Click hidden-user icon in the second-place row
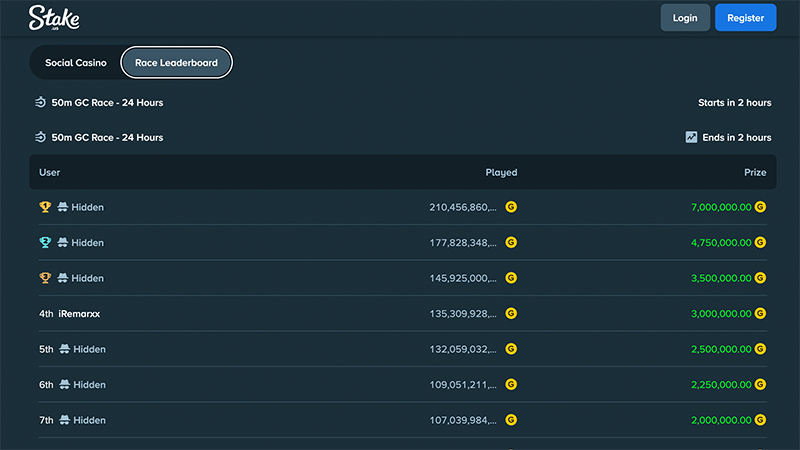The width and height of the screenshot is (800, 450). point(62,242)
